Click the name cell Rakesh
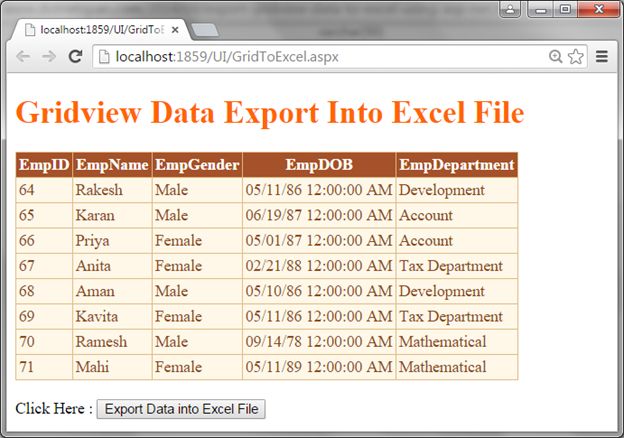Image resolution: width=624 pixels, height=438 pixels. point(112,190)
